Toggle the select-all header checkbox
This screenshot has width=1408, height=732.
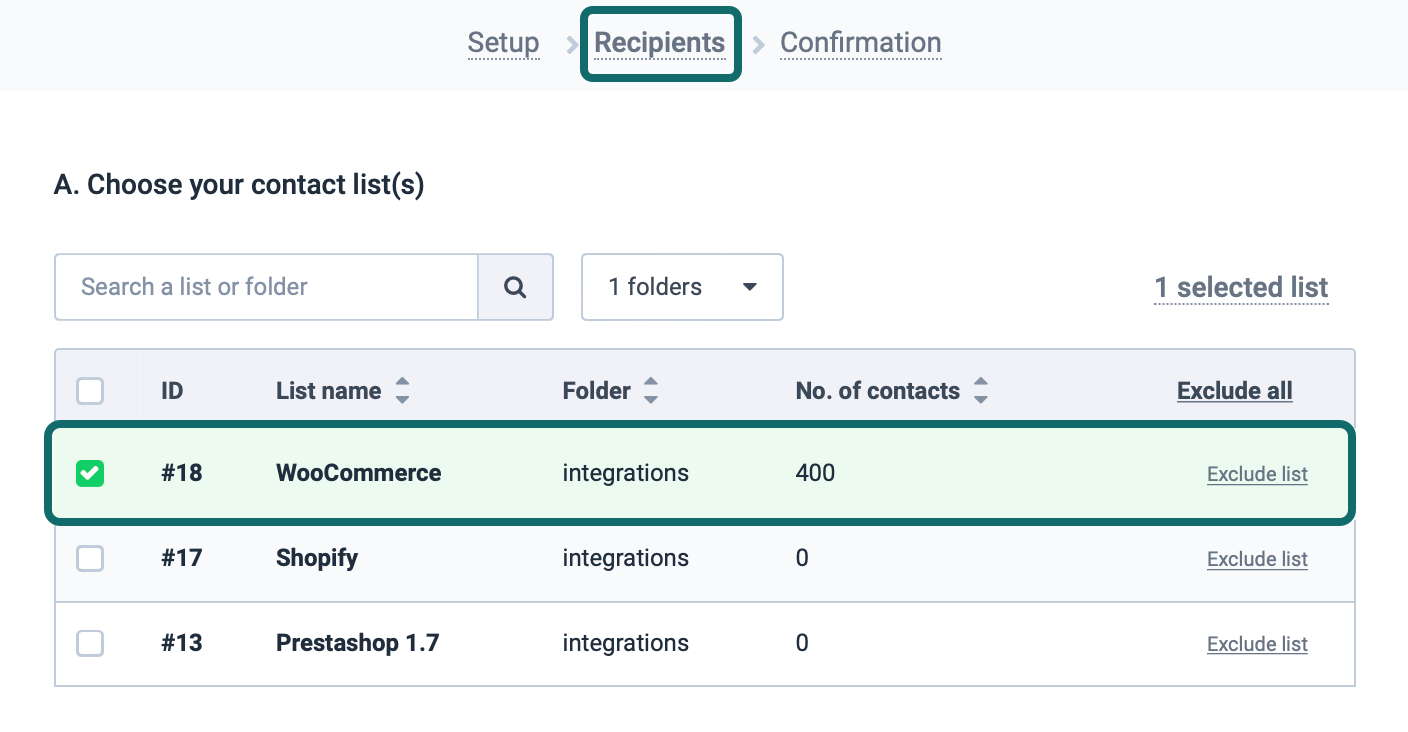(90, 391)
